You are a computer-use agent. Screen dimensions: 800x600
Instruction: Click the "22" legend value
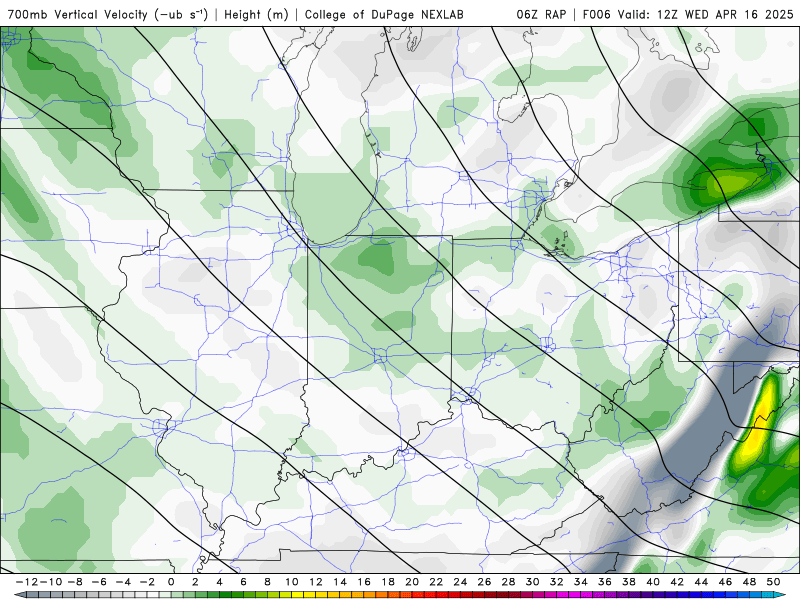436,582
